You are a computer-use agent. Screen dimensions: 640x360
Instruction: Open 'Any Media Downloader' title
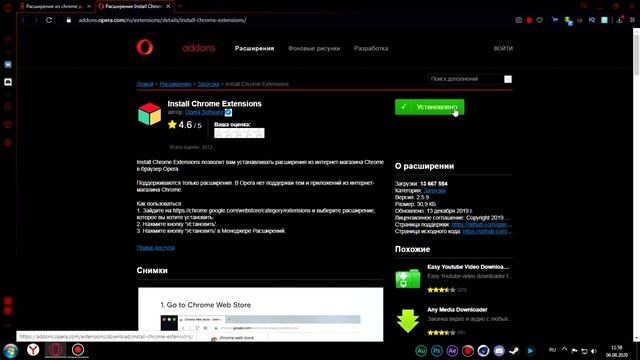tap(457, 310)
